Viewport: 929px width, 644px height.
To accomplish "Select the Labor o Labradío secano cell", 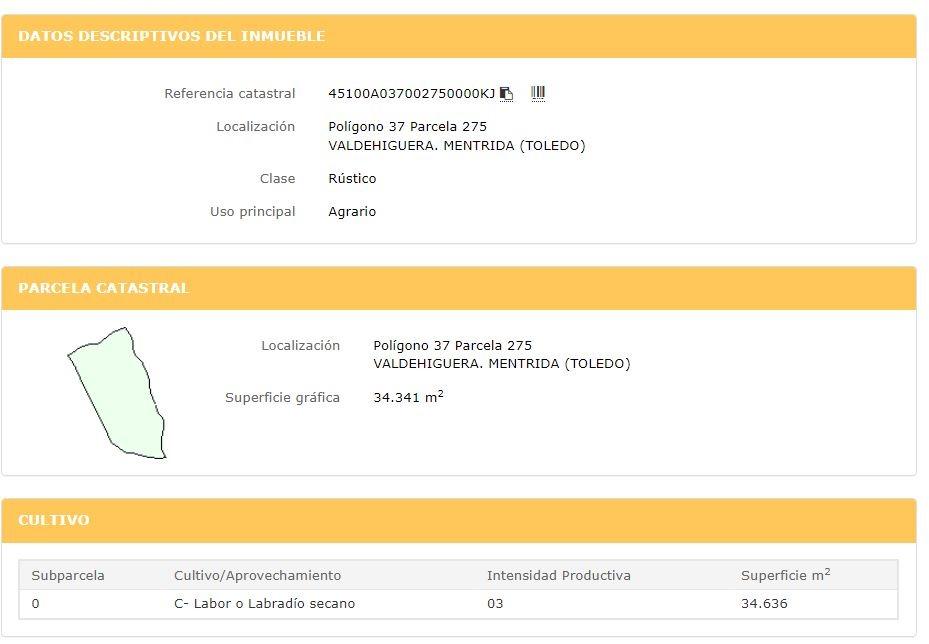I will [264, 604].
